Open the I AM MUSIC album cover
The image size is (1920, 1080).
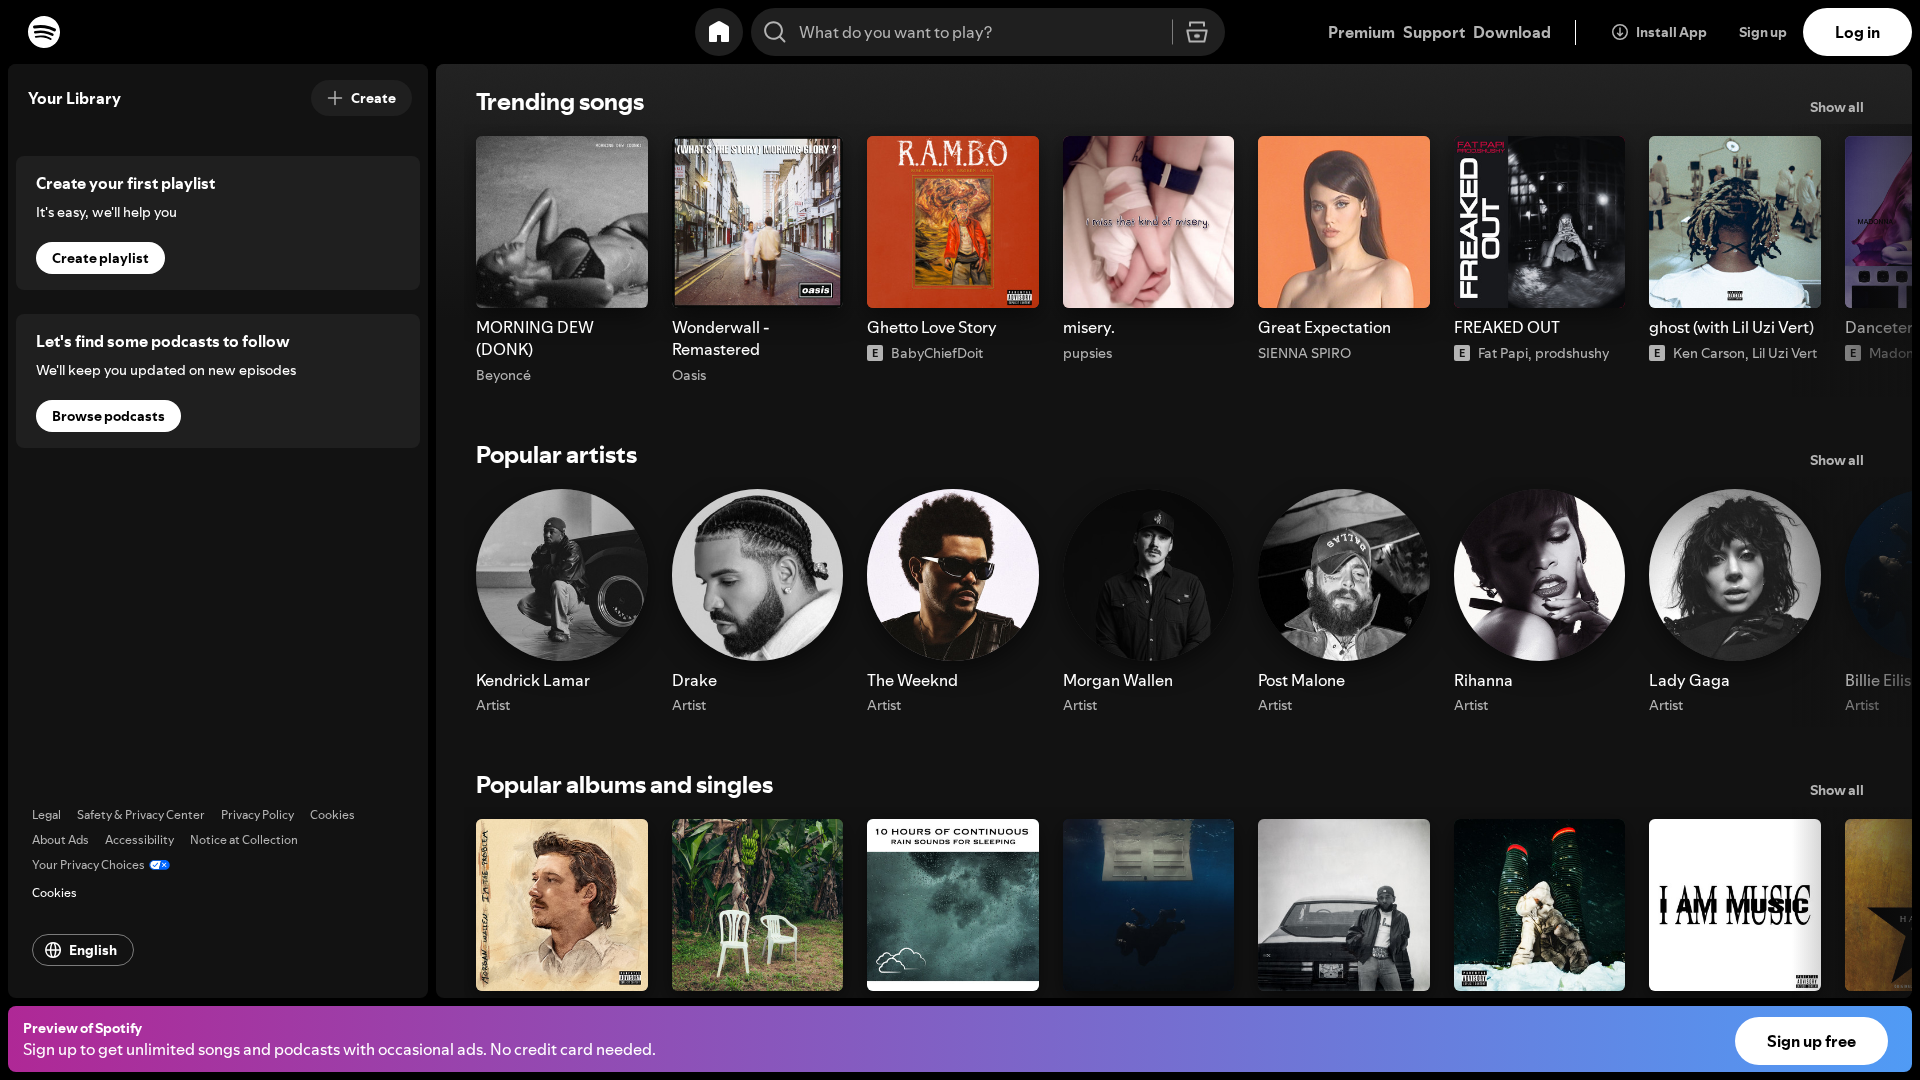coord(1735,905)
